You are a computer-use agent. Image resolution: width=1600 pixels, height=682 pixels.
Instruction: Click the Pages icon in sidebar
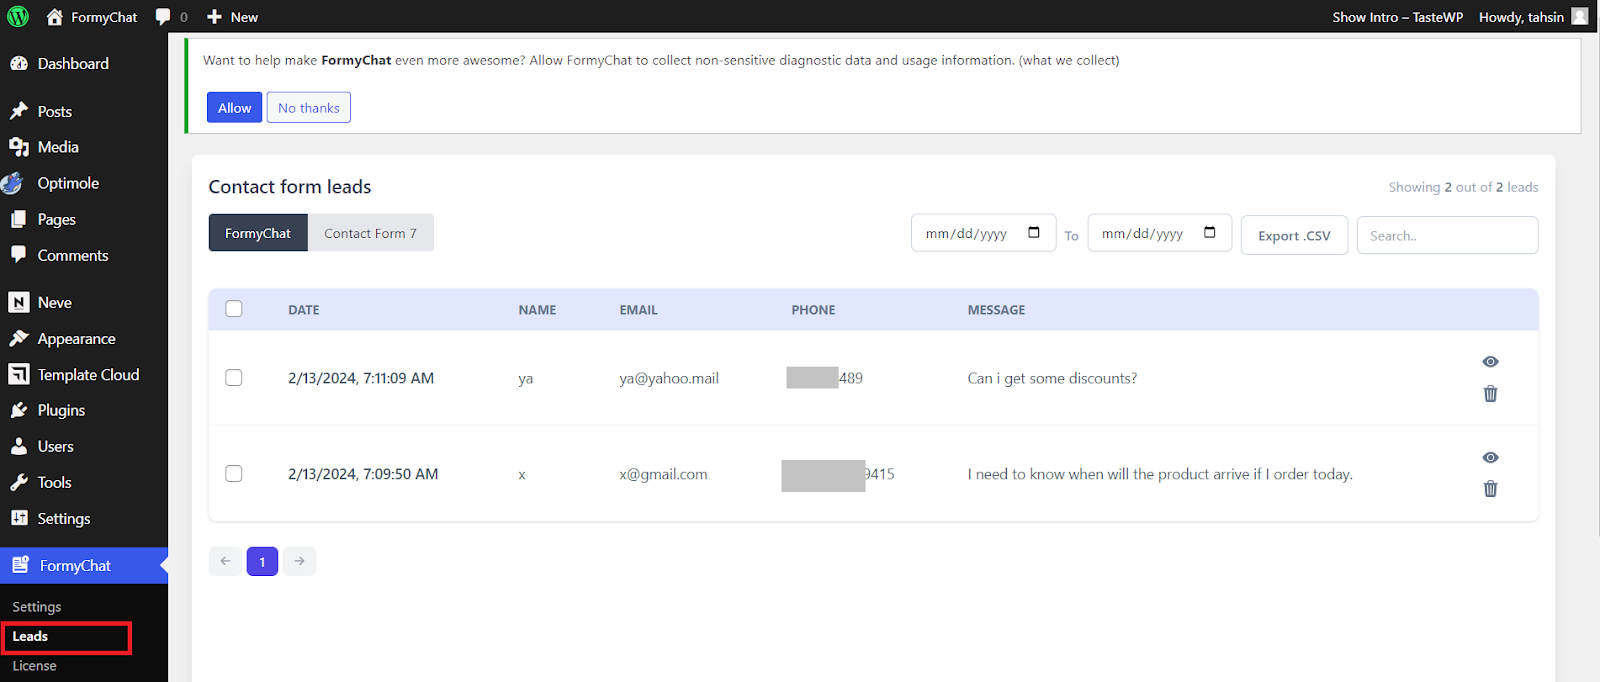18,219
